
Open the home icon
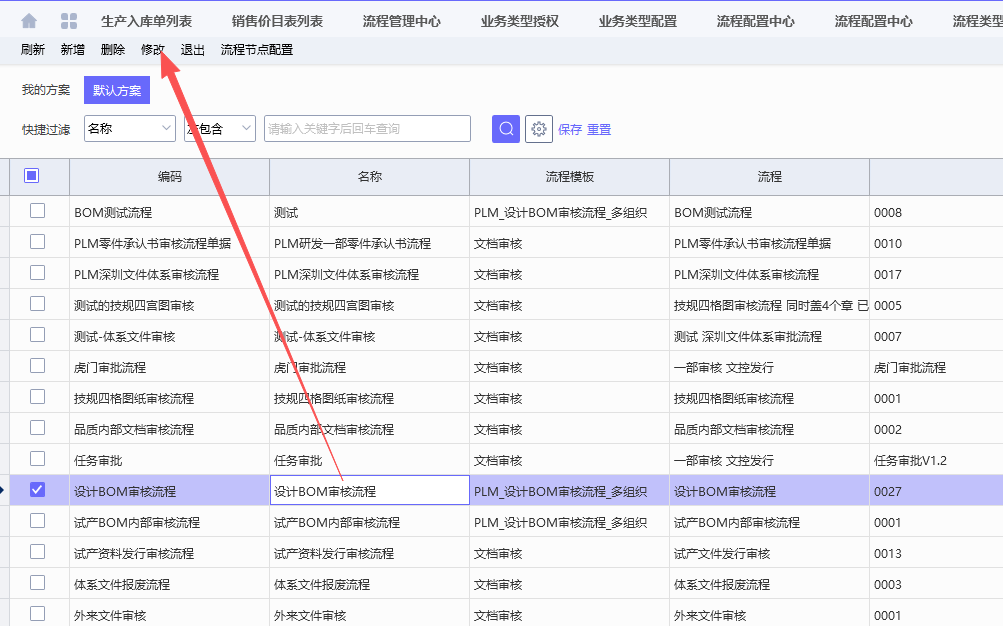coord(29,21)
